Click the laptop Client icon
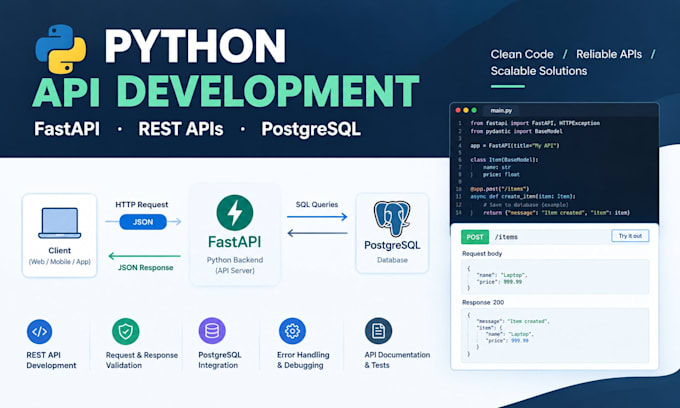Viewport: 680px width, 408px height. (x=59, y=223)
